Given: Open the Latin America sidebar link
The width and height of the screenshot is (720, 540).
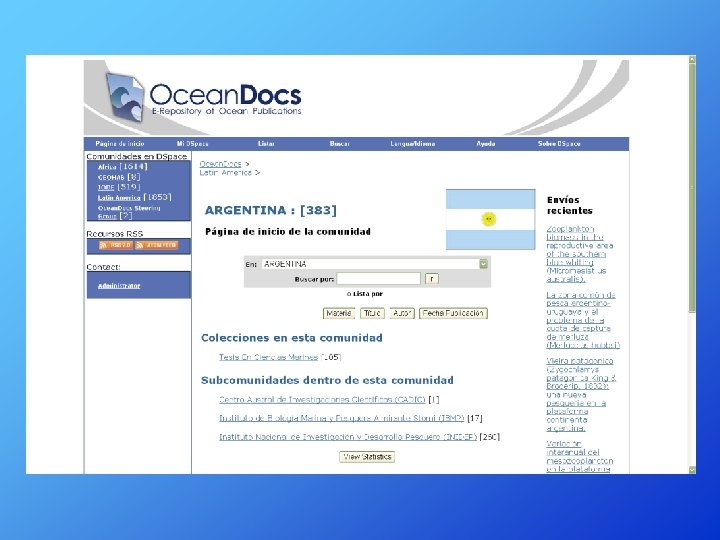Looking at the screenshot, I should click(x=119, y=197).
